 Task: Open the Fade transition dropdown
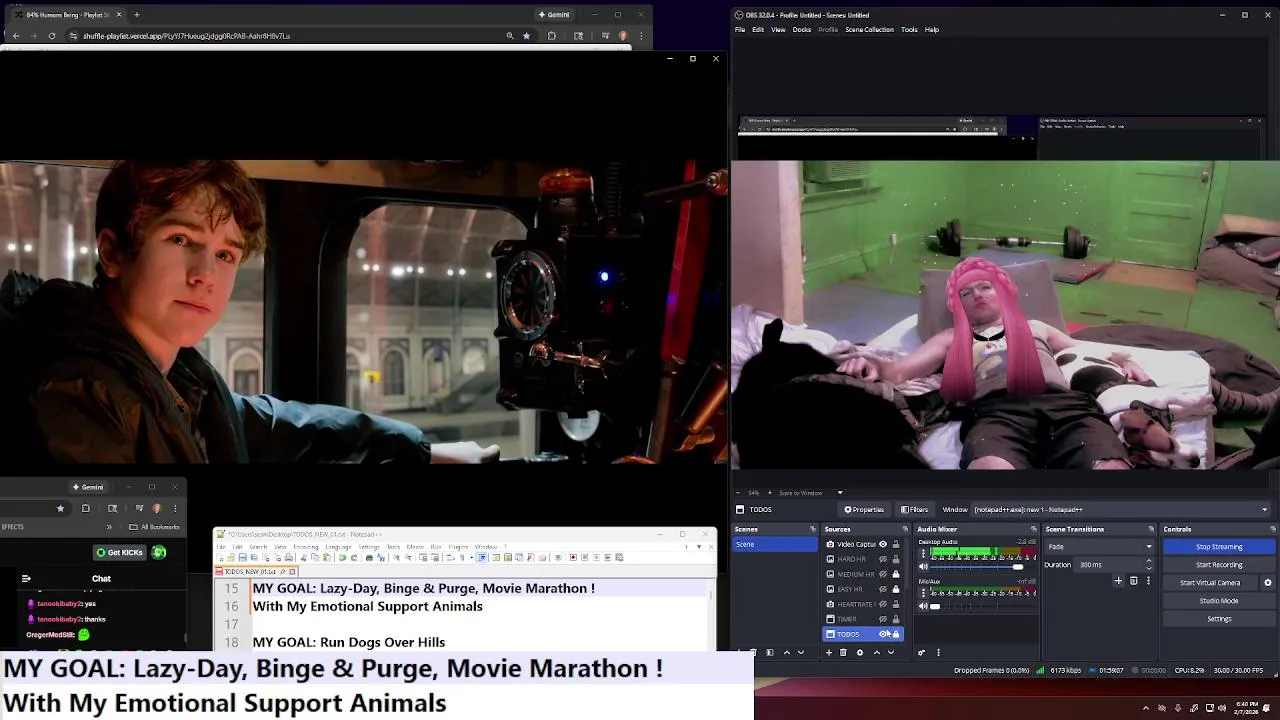pyautogui.click(x=1099, y=547)
